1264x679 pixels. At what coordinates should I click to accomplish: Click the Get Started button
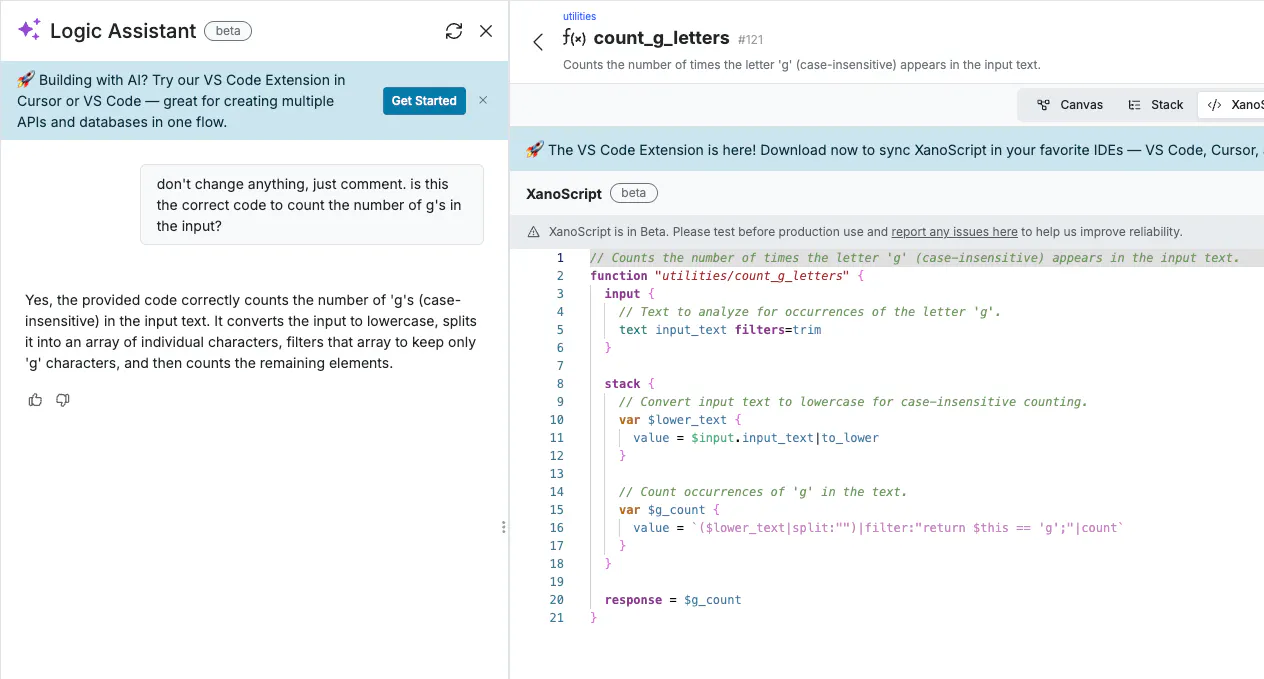[424, 101]
